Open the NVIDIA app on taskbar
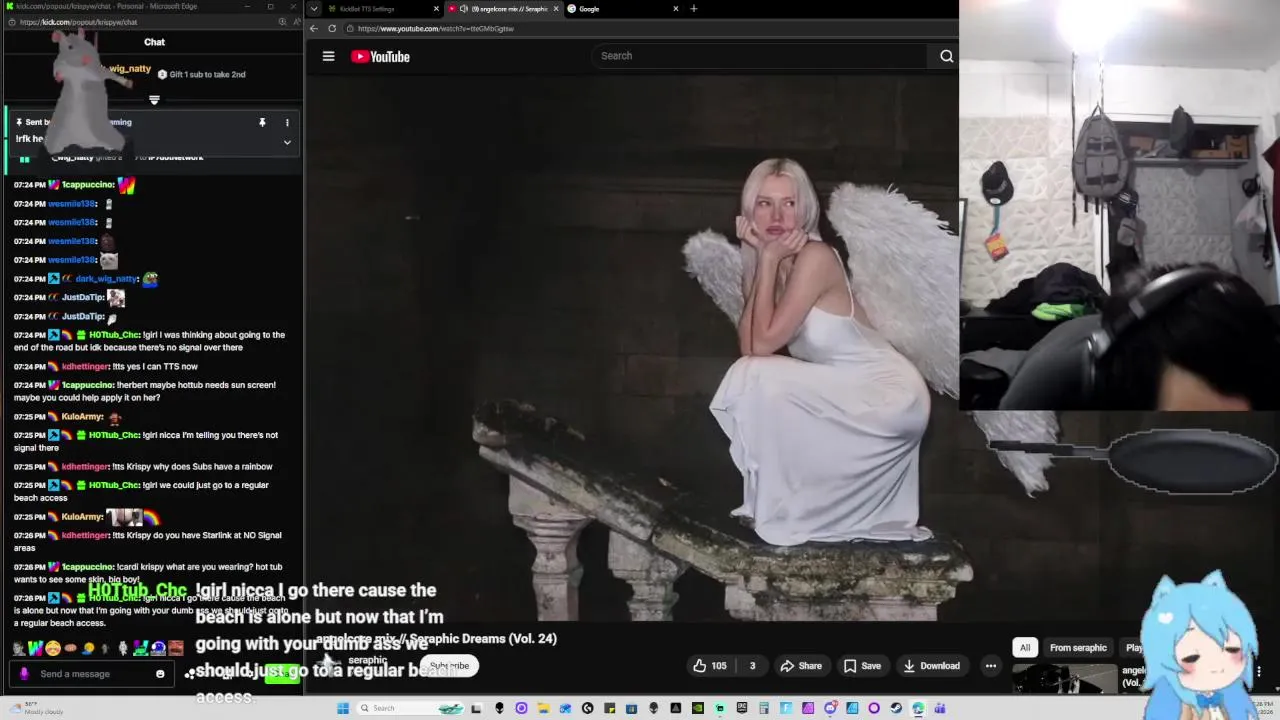 [x=697, y=708]
